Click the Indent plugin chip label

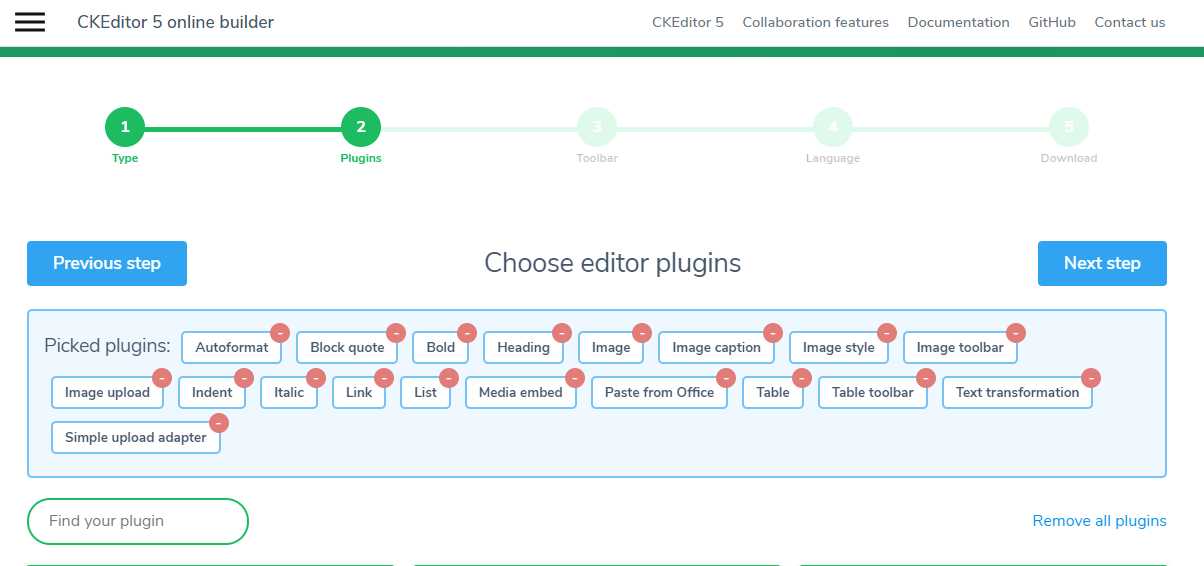pyautogui.click(x=212, y=392)
